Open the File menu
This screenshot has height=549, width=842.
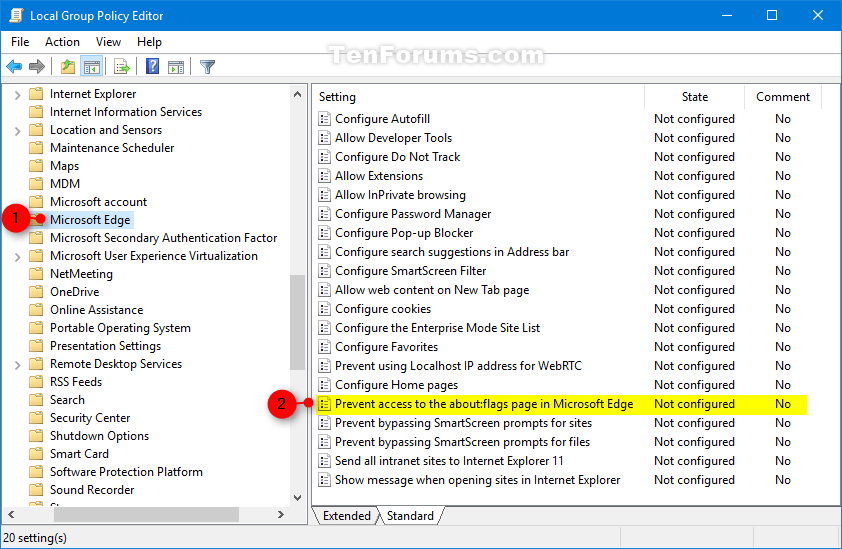20,42
